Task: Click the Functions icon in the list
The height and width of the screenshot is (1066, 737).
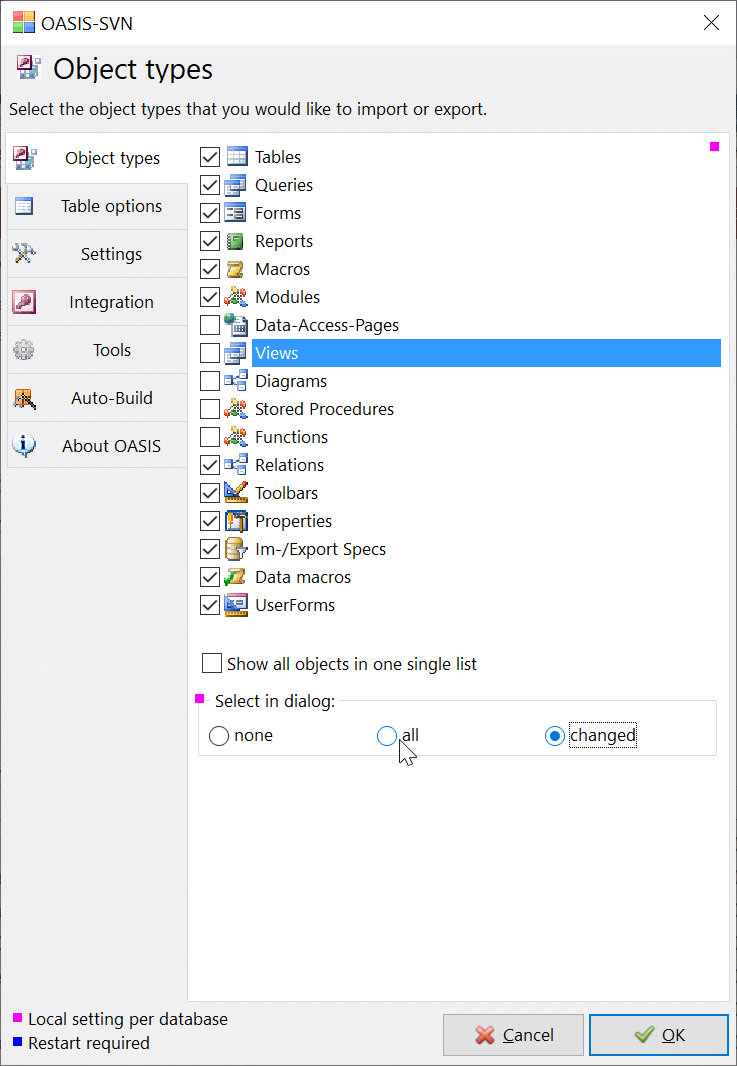Action: pos(237,437)
